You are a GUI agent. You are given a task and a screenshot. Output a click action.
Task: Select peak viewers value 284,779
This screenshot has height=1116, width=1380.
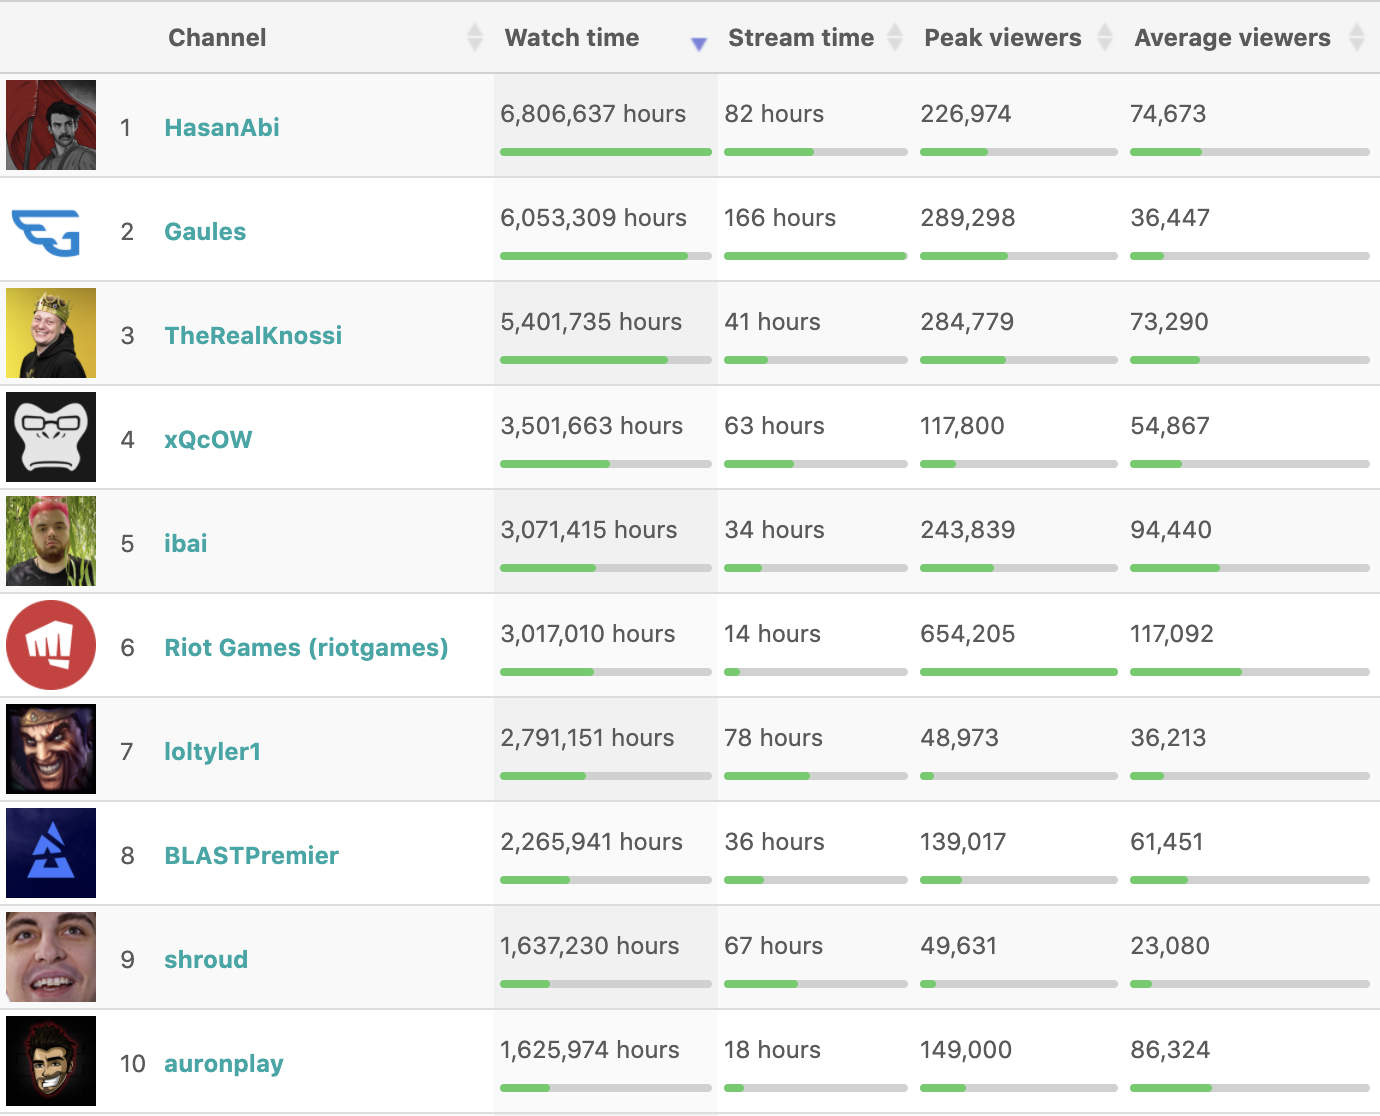967,322
